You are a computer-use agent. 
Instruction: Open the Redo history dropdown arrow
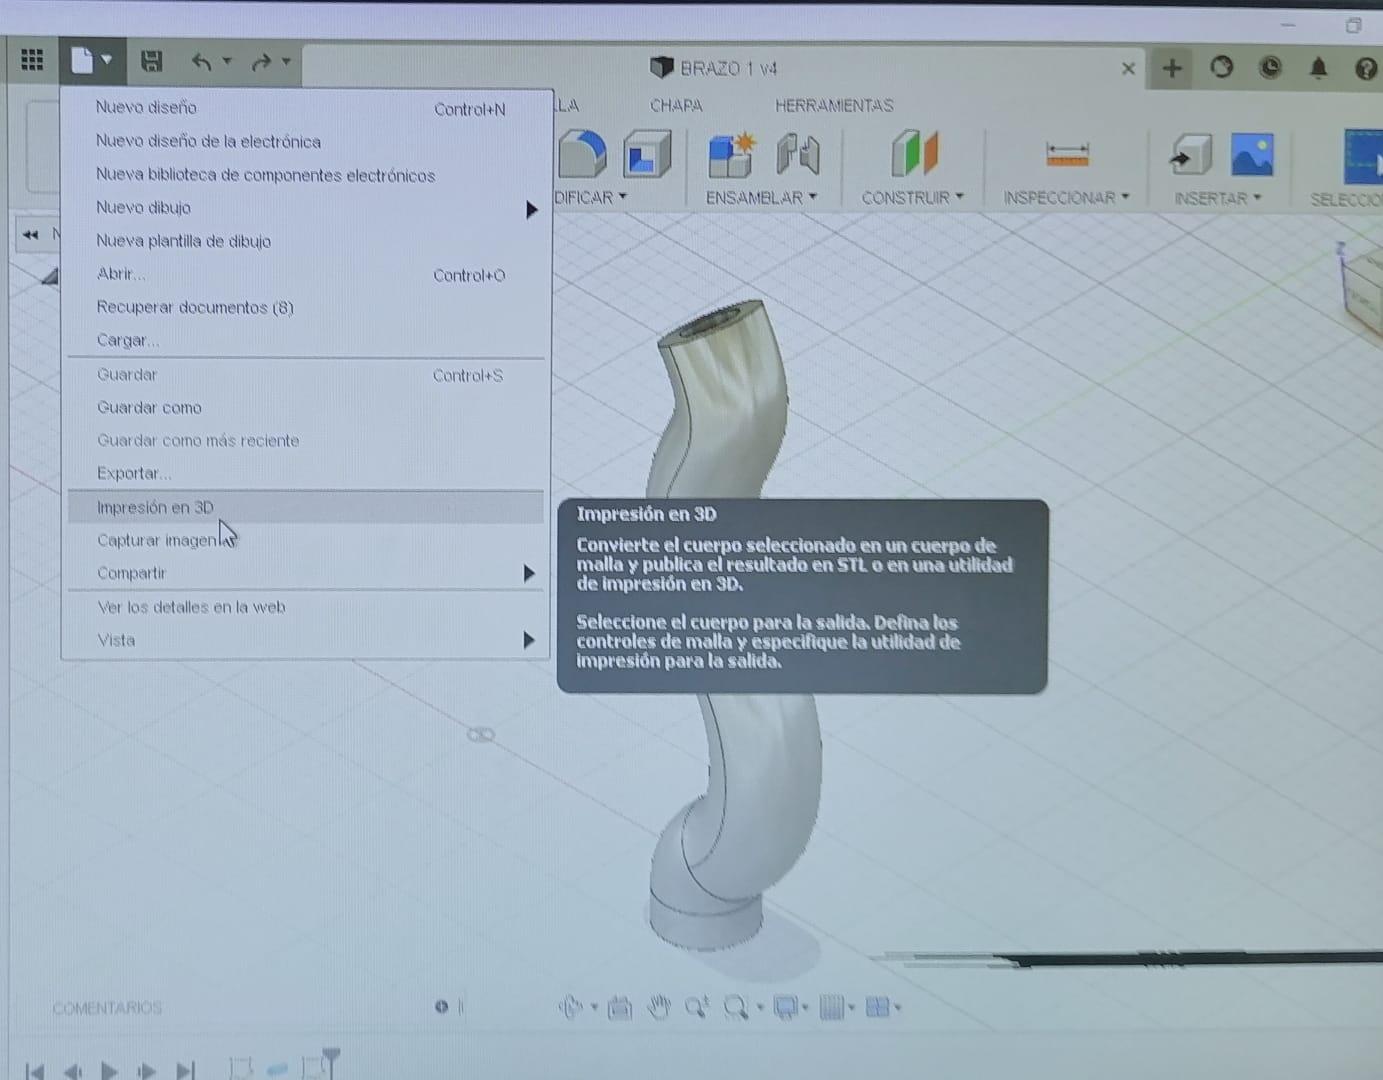coord(286,61)
